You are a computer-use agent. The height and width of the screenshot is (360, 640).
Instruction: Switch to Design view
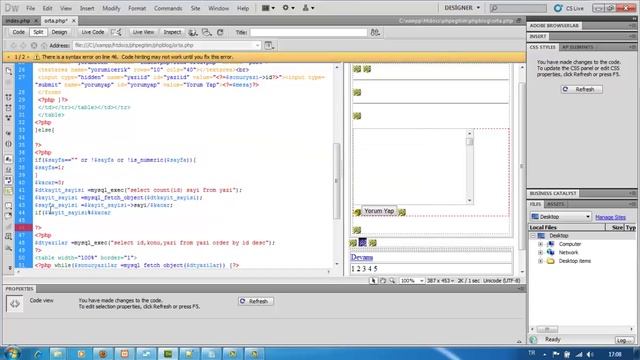click(59, 32)
